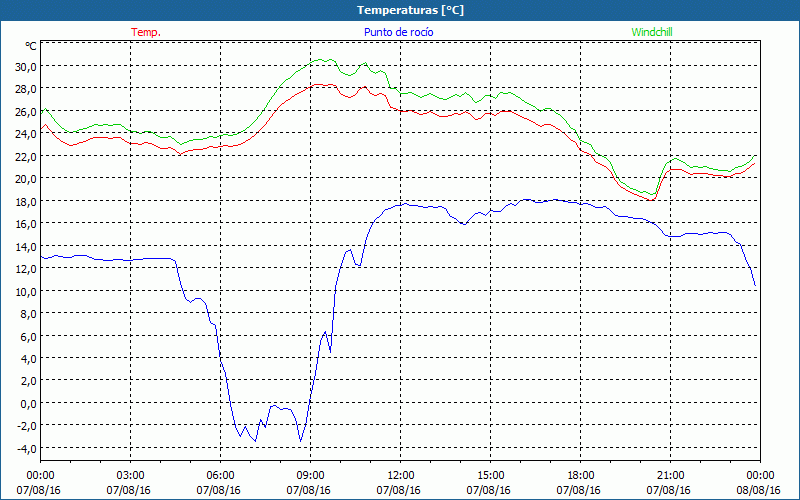The width and height of the screenshot is (800, 500).
Task: Click the 12,0 y-axis value
Action: coord(26,269)
